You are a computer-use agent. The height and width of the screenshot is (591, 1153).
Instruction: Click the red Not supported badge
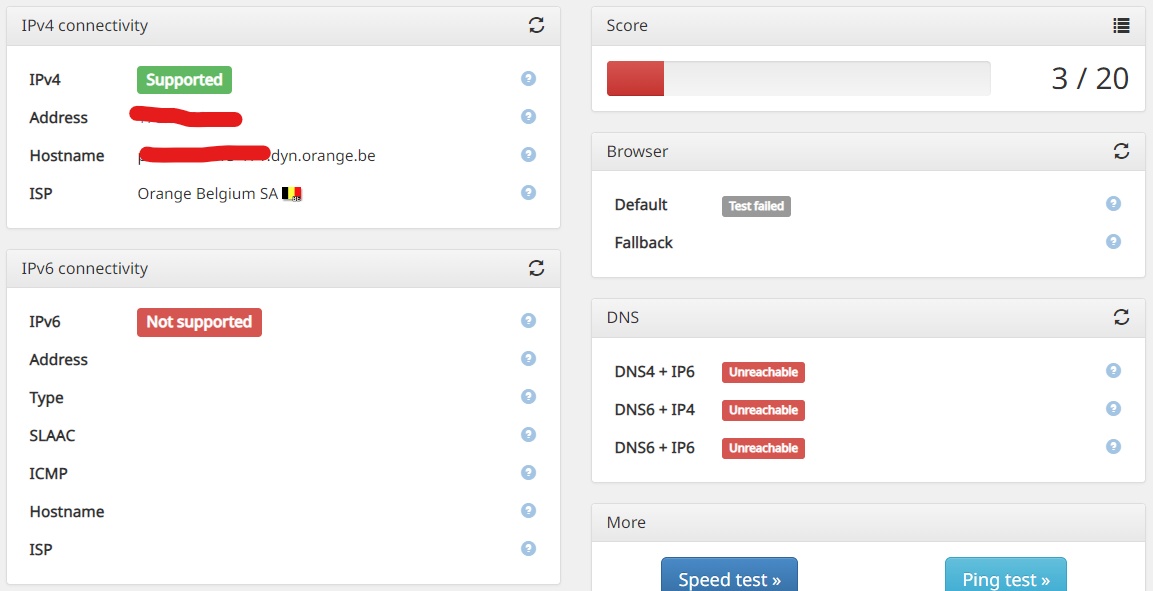pos(199,322)
